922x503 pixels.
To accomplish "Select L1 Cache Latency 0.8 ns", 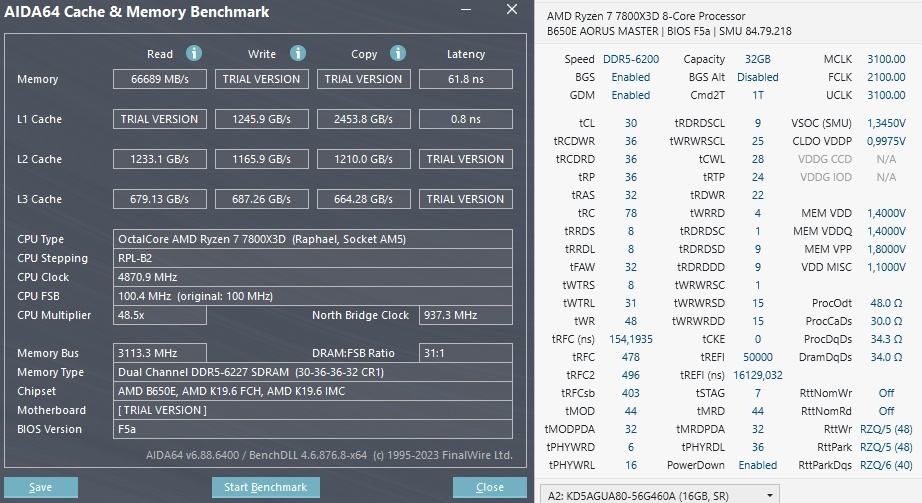I will (466, 119).
